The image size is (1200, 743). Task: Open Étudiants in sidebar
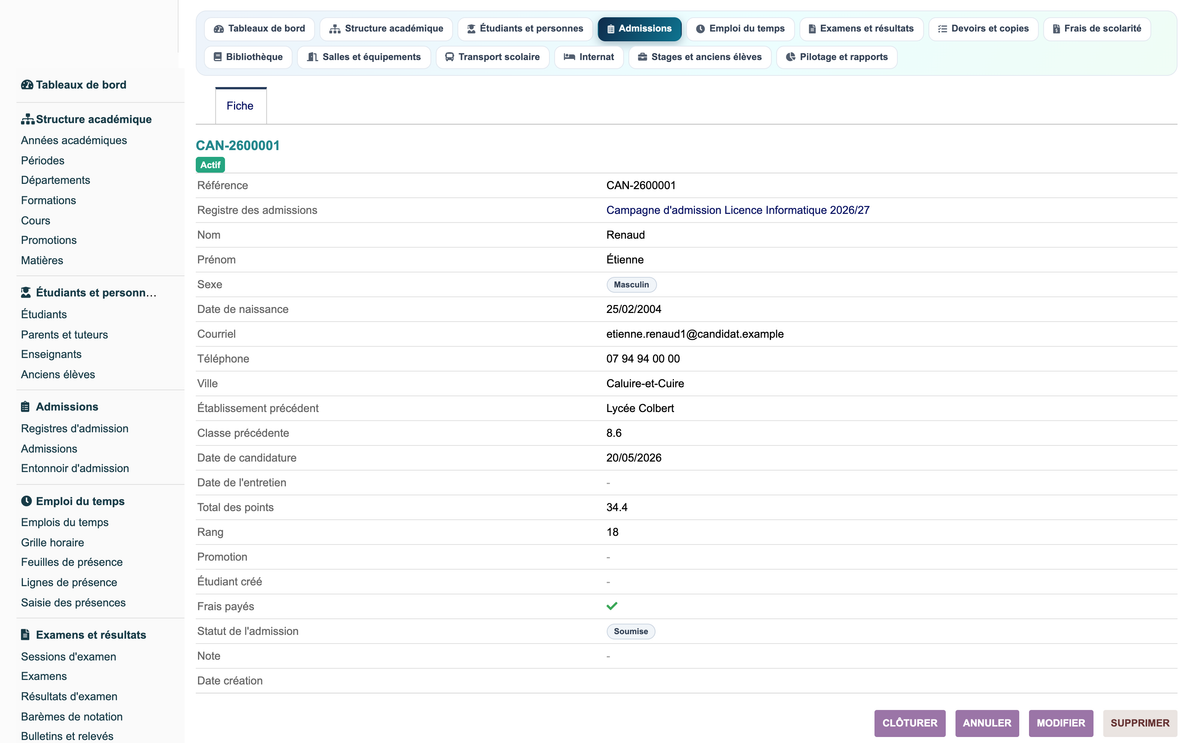coord(44,315)
